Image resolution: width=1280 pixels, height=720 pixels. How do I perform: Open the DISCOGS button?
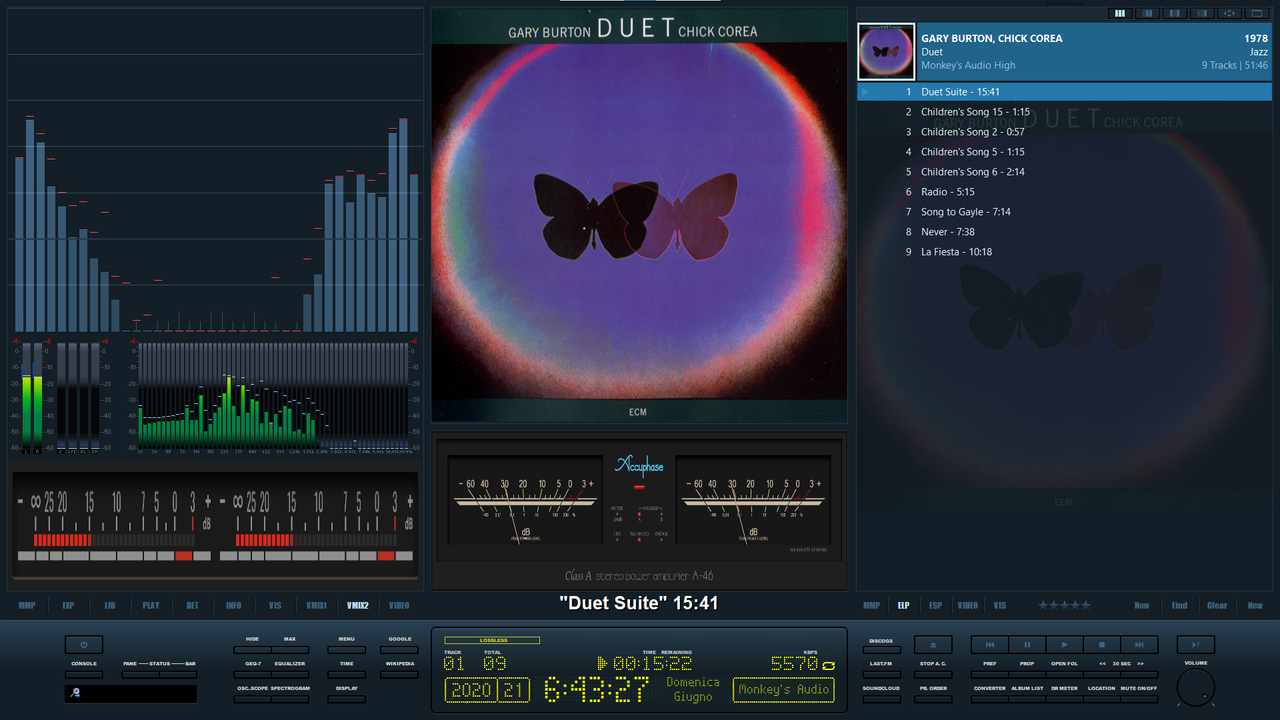pos(881,650)
